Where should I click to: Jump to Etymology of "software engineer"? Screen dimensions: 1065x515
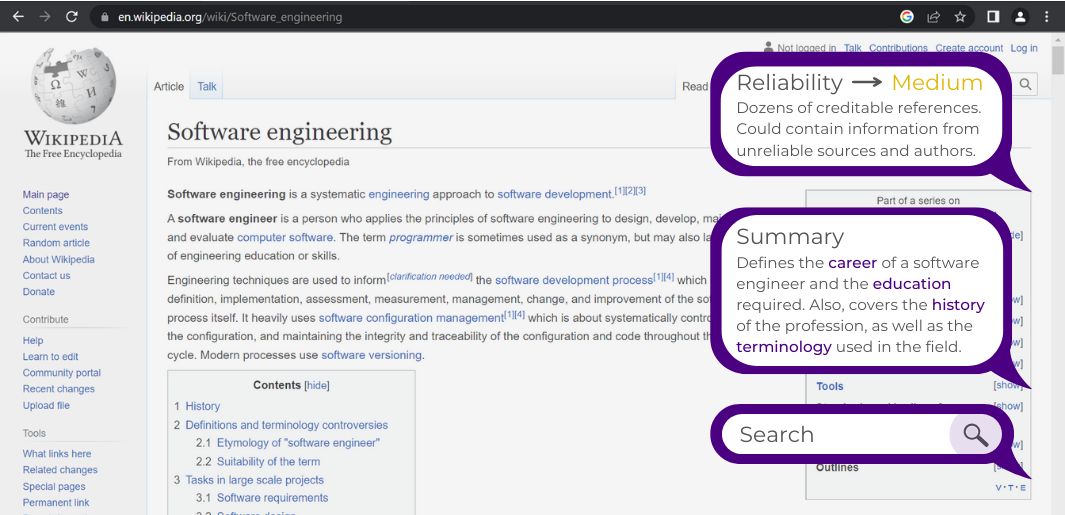pyautogui.click(x=288, y=443)
